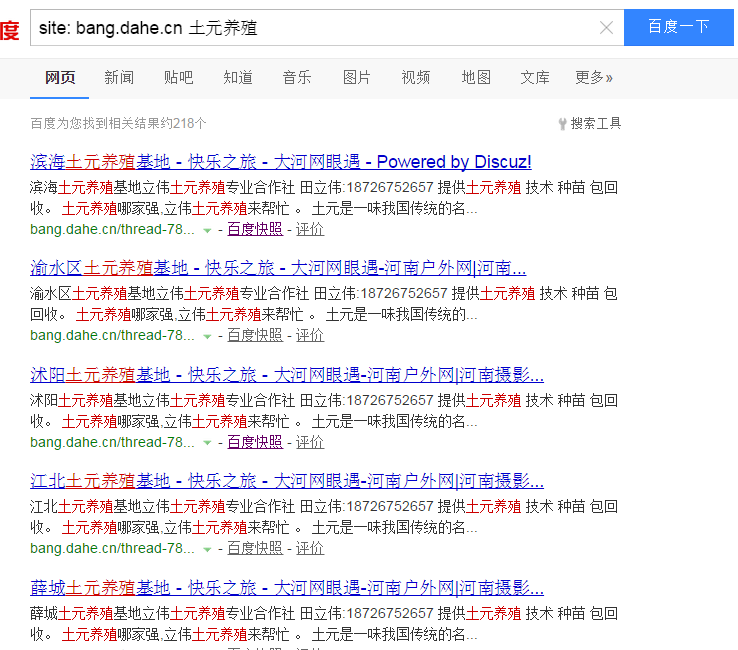Screen dimensions: 738x650
Task: Open the 薛城土元养殖基地 result link
Action: 287,587
